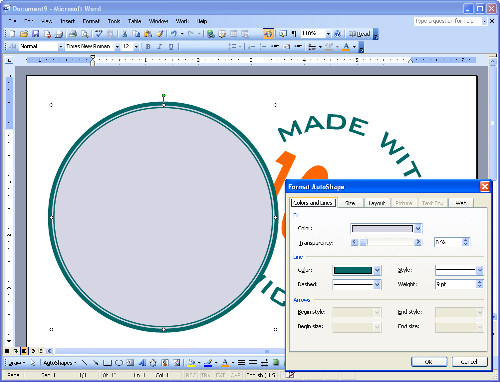
Task: Switch to the Layout tab
Action: (x=377, y=203)
